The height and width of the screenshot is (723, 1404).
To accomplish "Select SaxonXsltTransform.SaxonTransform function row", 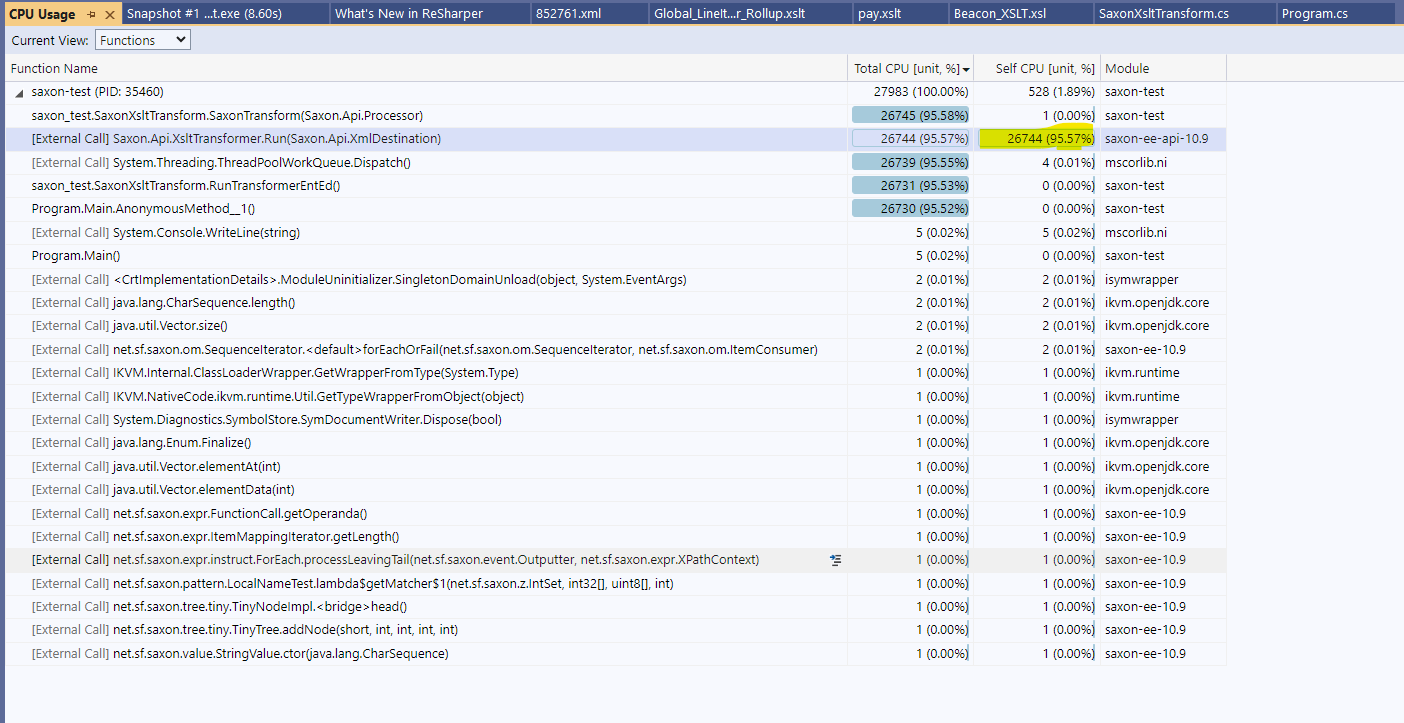I will pyautogui.click(x=615, y=116).
